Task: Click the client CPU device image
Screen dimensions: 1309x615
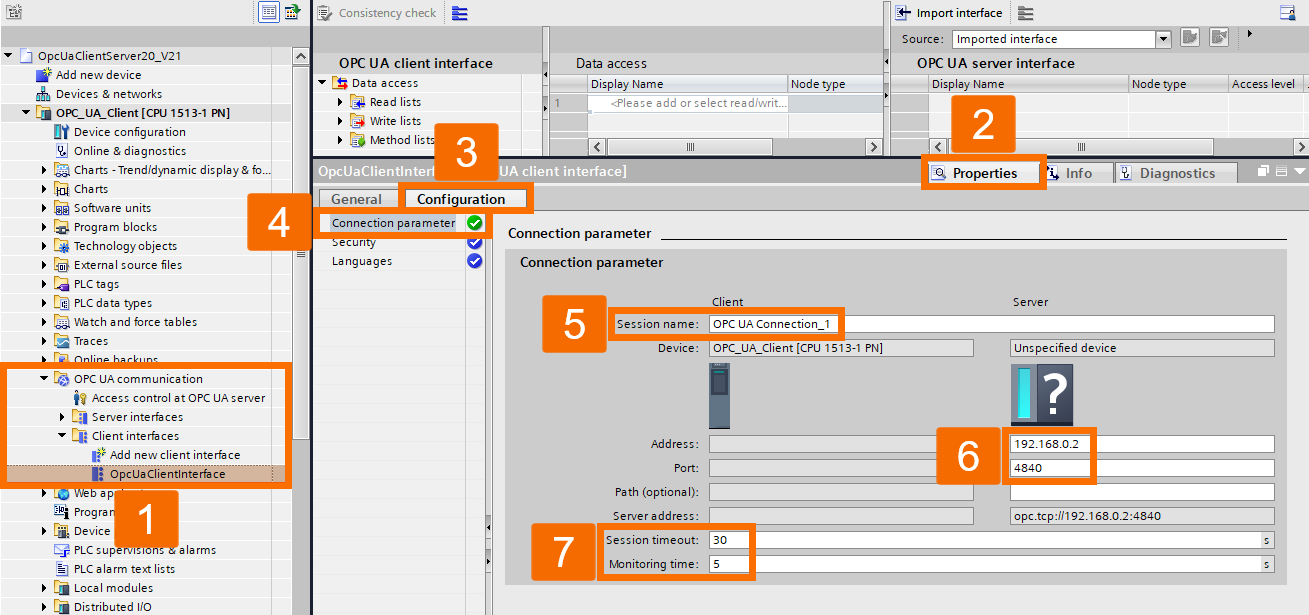Action: 719,396
